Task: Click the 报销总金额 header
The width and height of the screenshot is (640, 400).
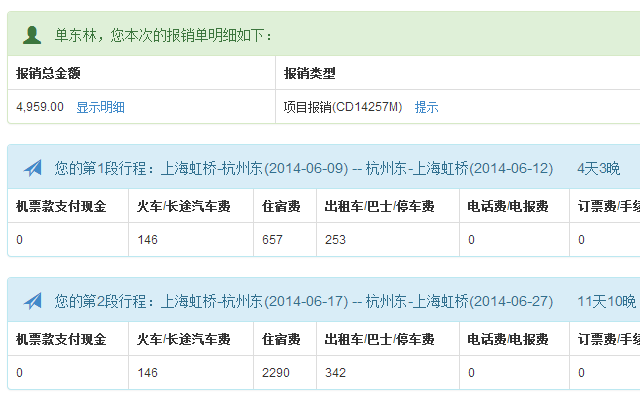Action: click(x=48, y=73)
